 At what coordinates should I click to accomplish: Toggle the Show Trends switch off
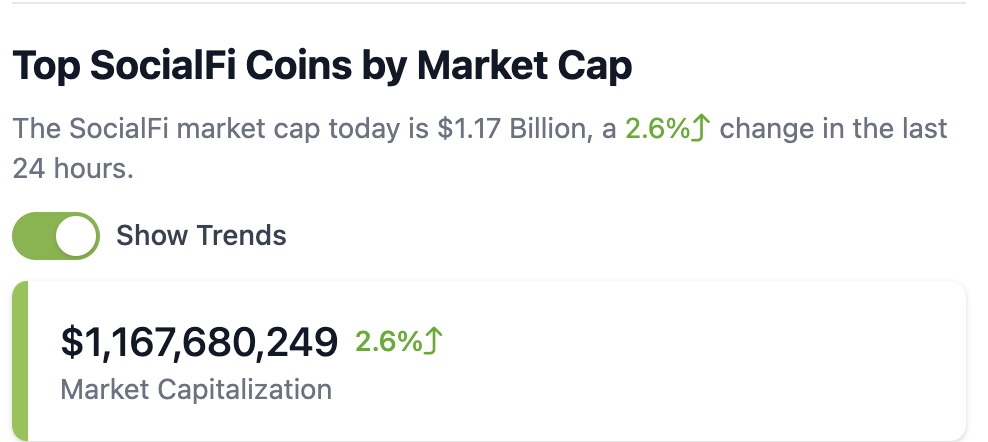[56, 236]
